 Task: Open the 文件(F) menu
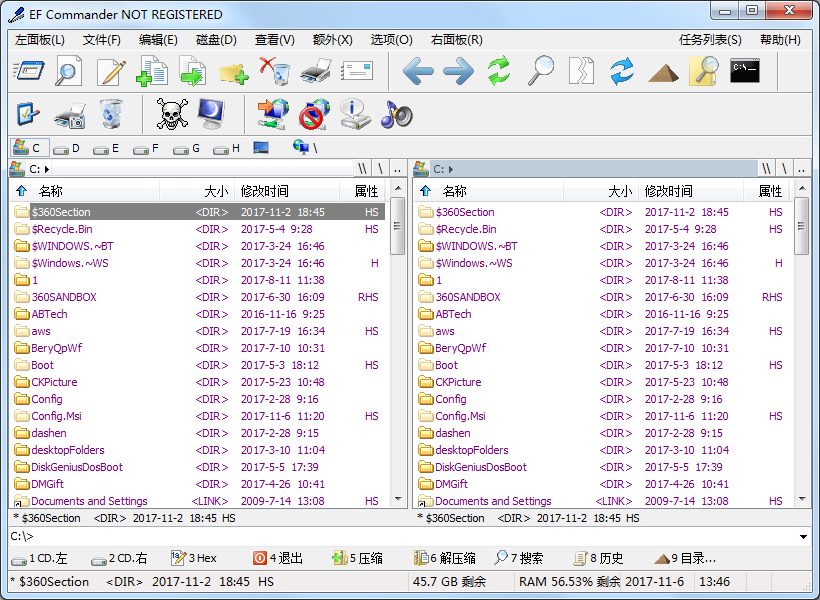[101, 40]
